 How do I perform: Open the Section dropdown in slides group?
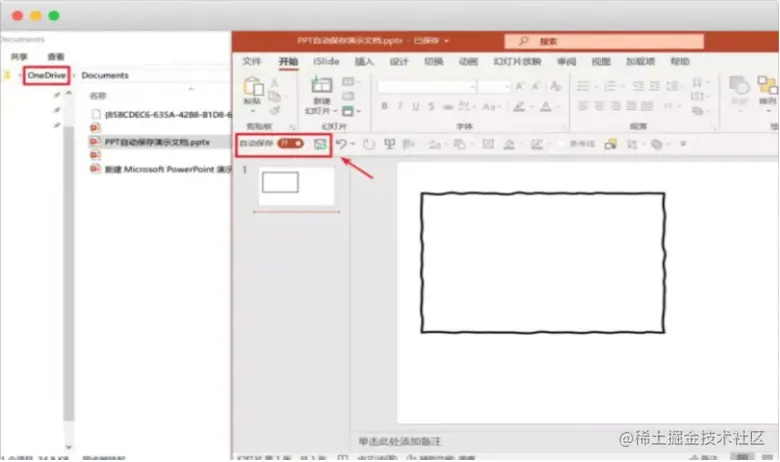point(351,111)
